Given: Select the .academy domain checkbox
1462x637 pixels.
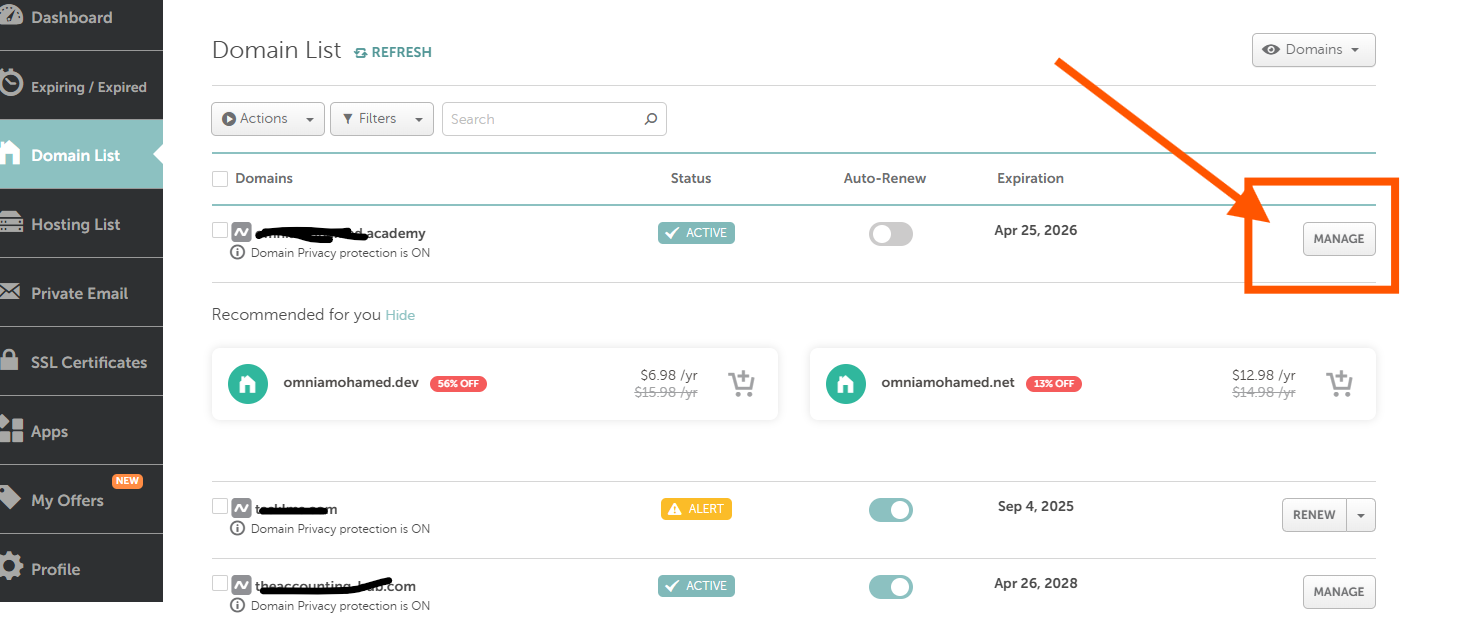Looking at the screenshot, I should point(220,230).
